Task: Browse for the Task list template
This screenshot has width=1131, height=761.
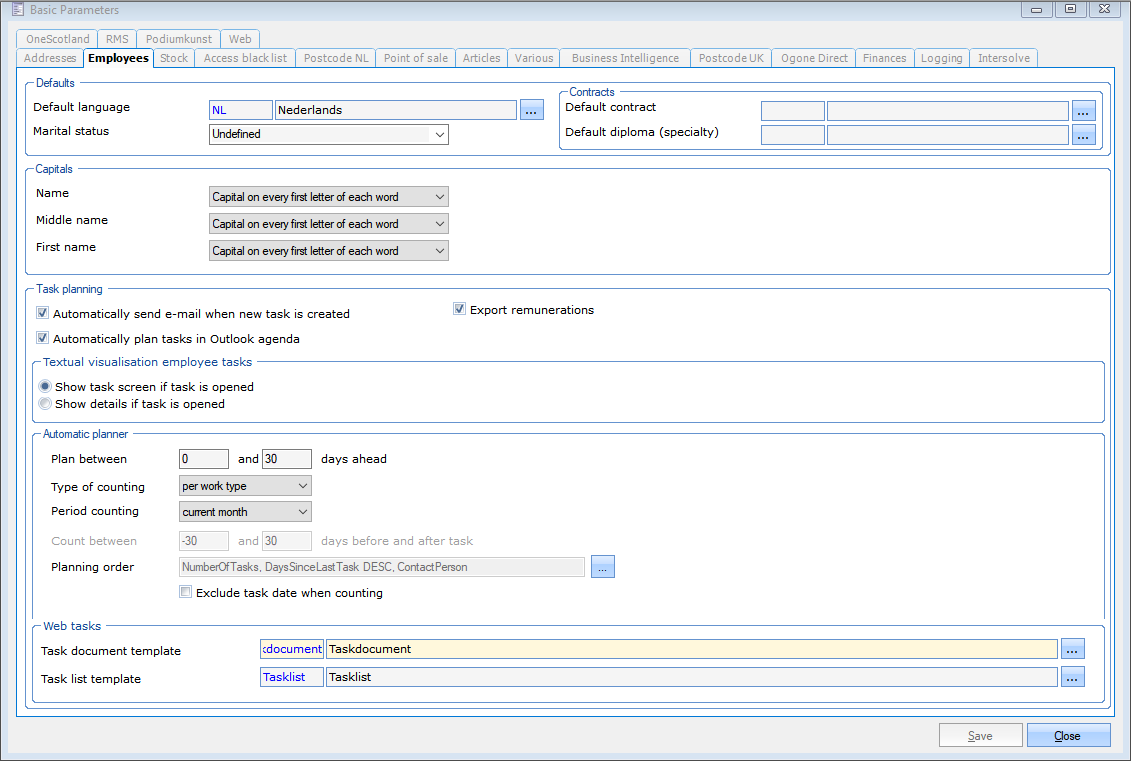Action: 1072,677
